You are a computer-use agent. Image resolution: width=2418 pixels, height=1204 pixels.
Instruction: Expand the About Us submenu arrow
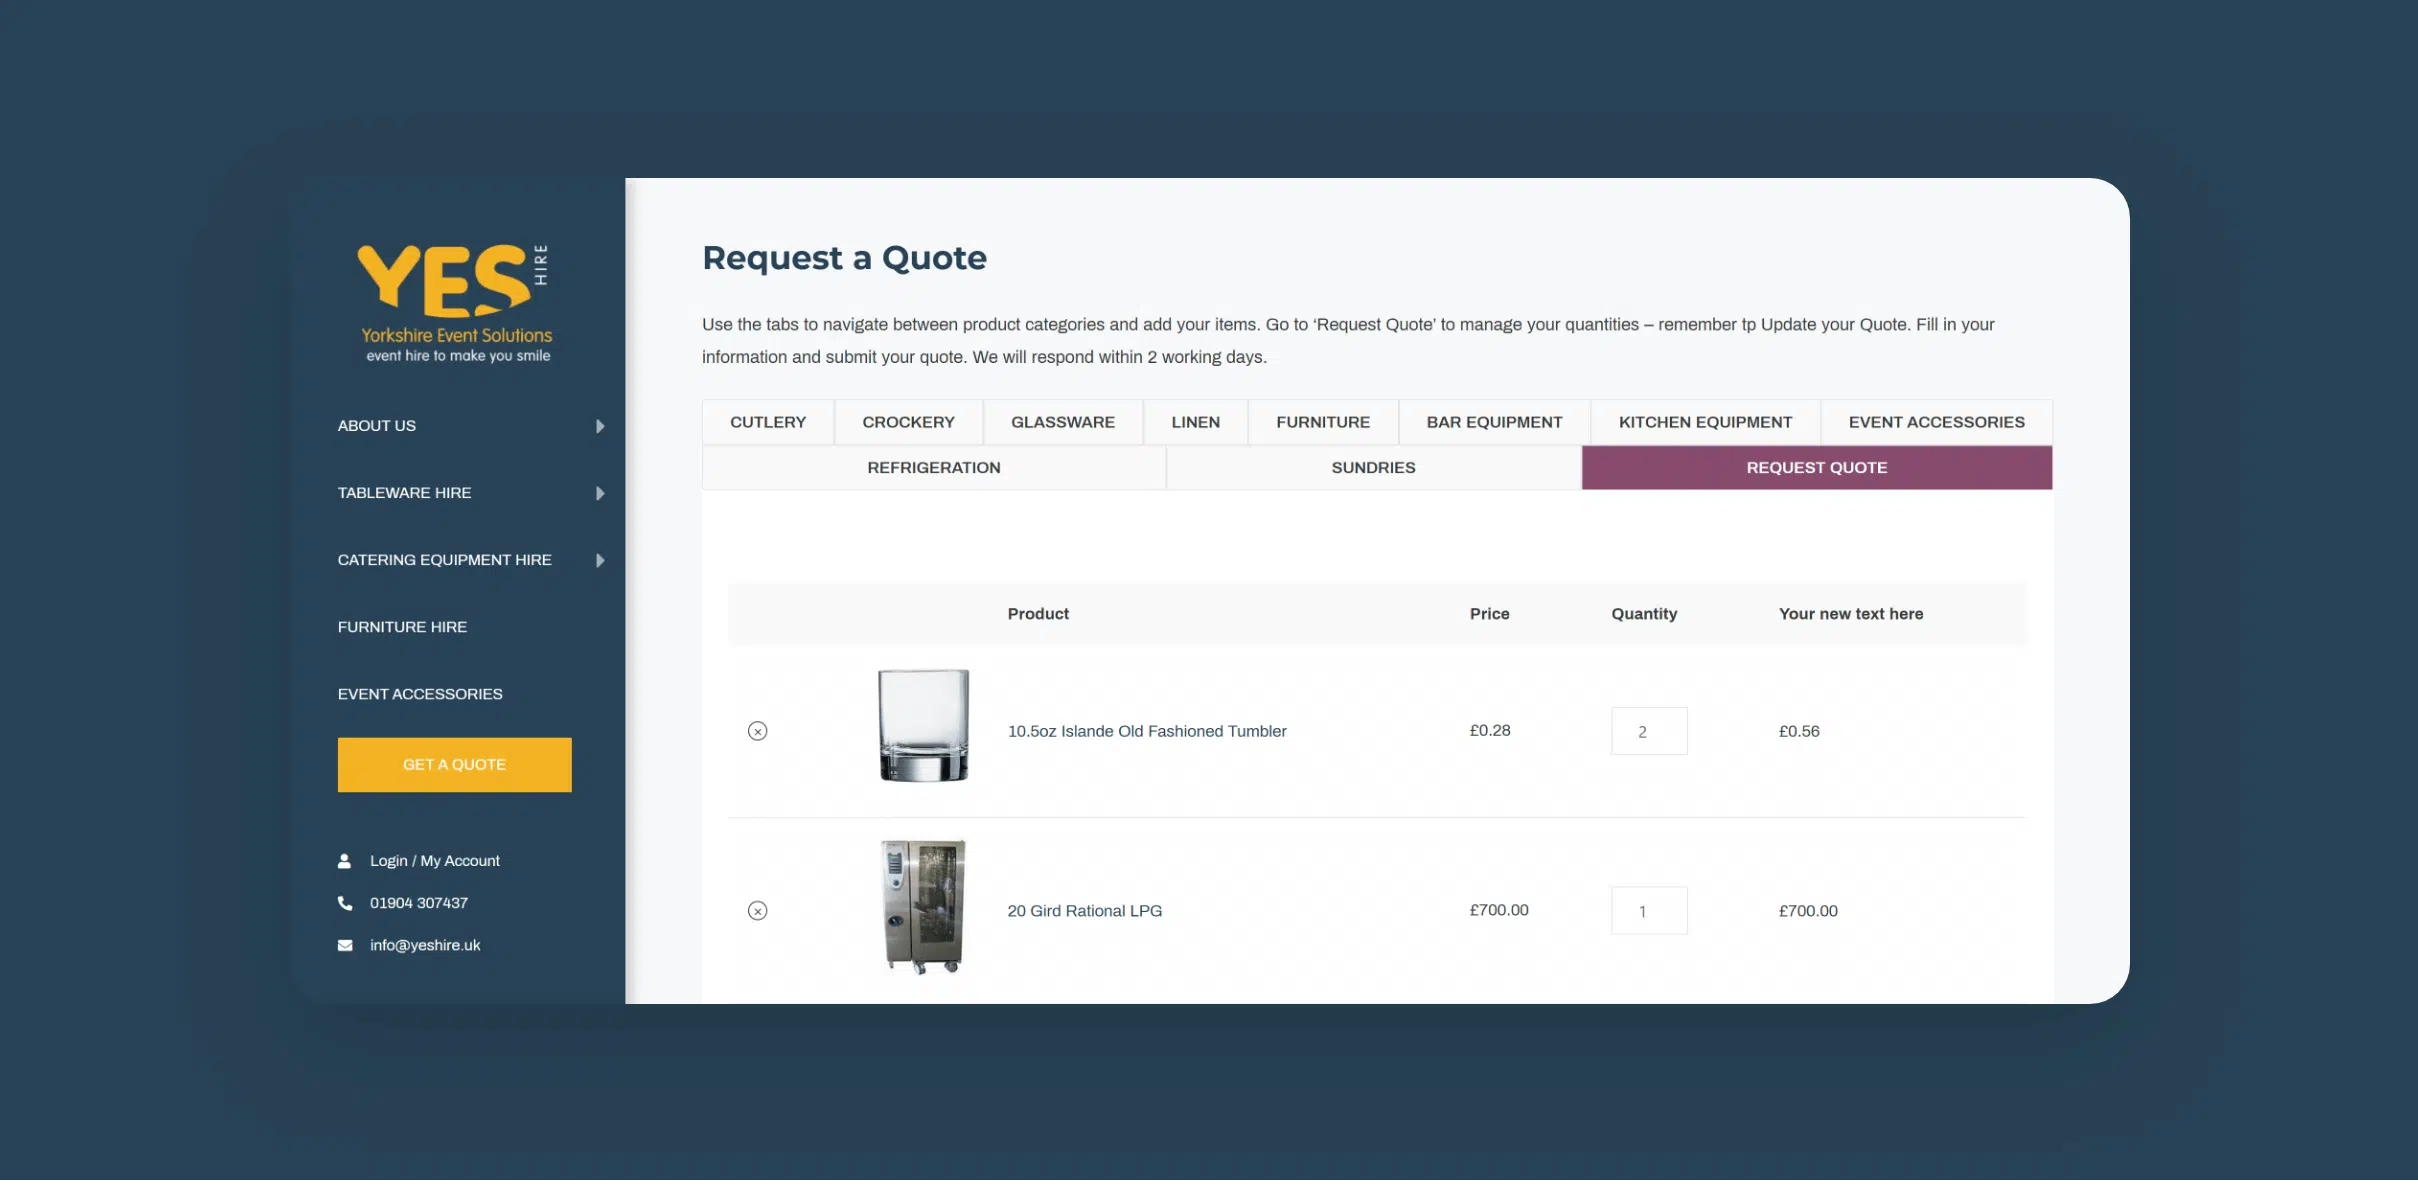tap(600, 426)
